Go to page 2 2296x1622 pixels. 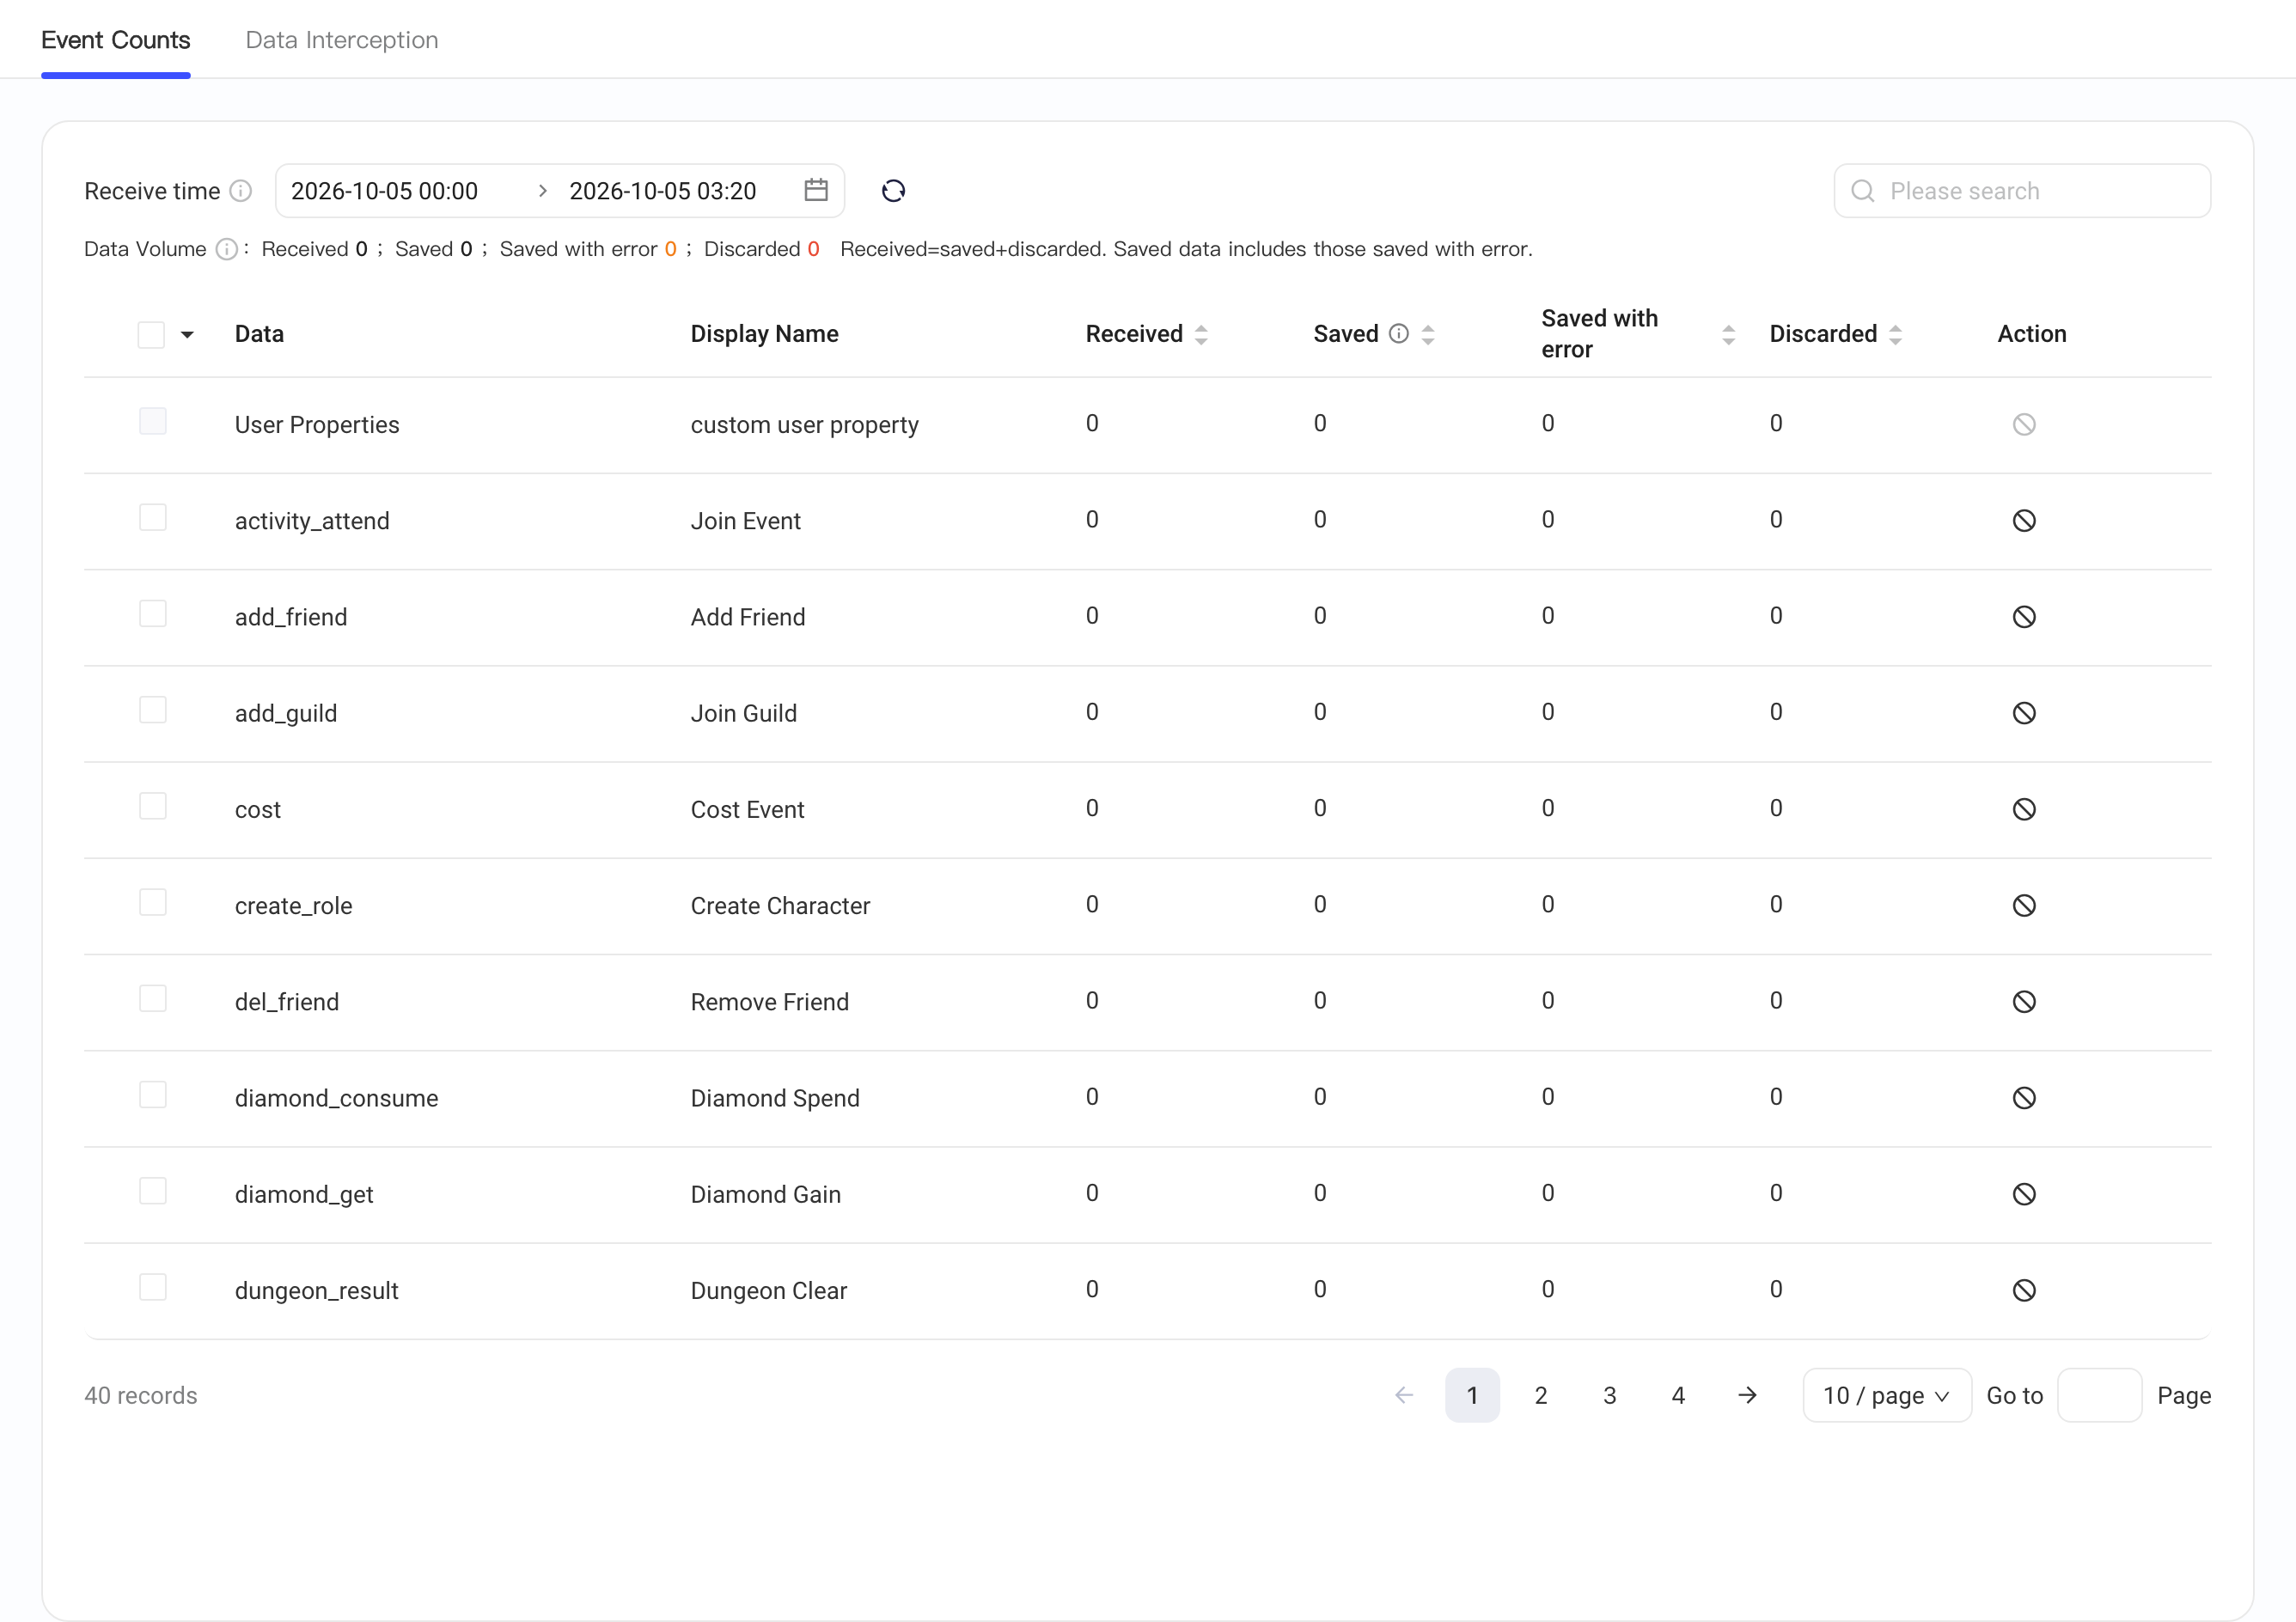(x=1541, y=1395)
